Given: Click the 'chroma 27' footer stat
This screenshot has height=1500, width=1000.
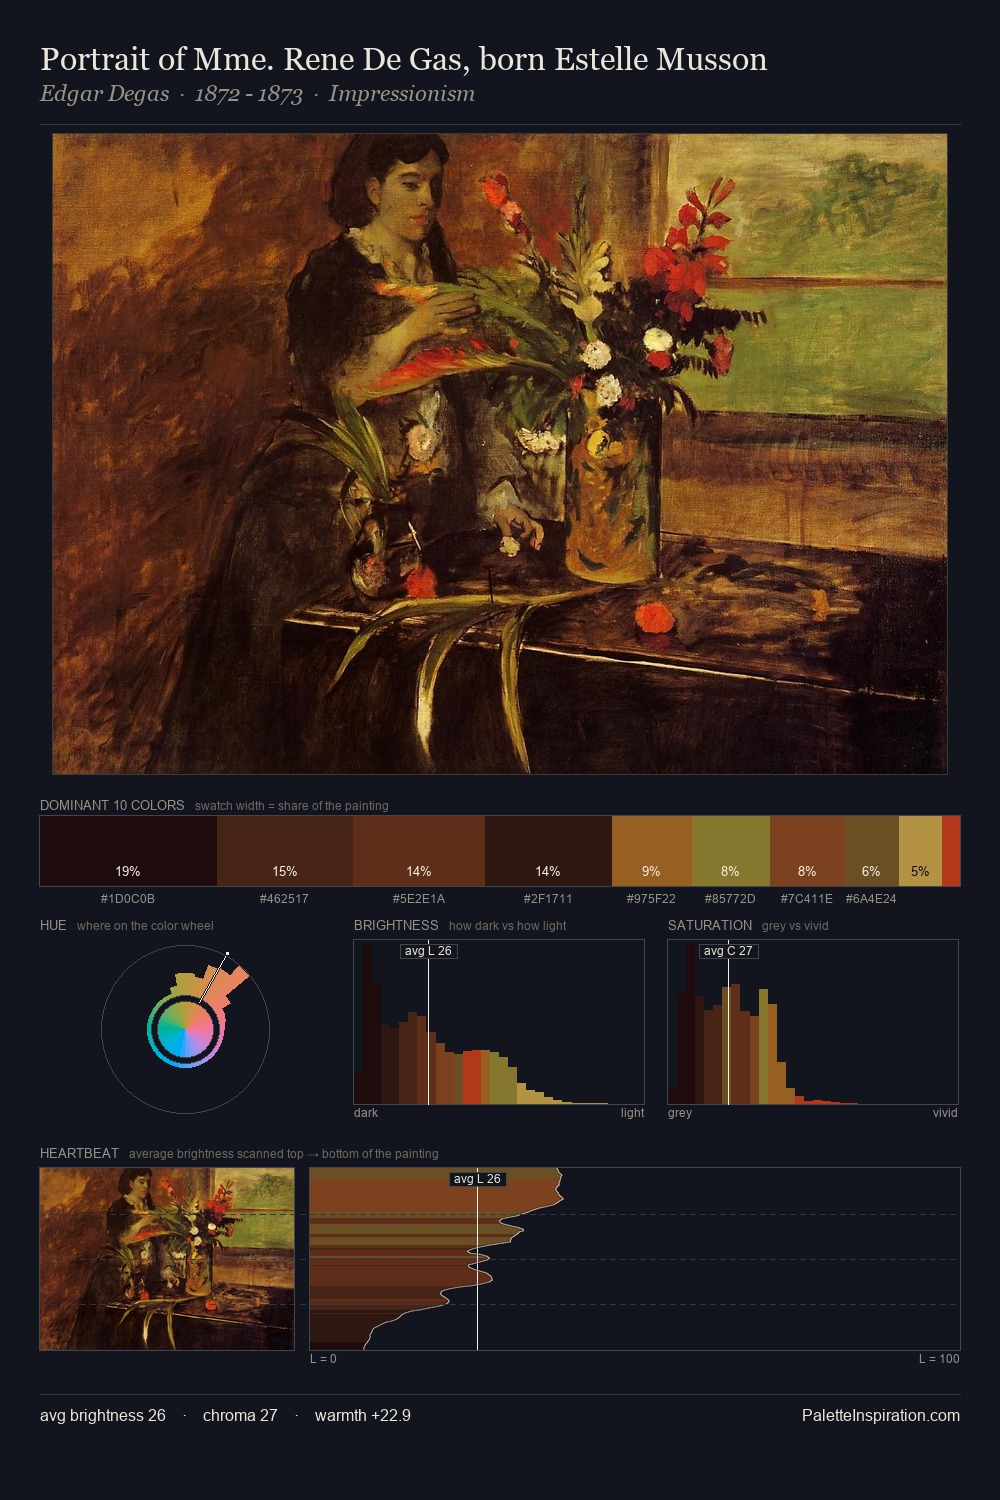Looking at the screenshot, I should click(240, 1415).
